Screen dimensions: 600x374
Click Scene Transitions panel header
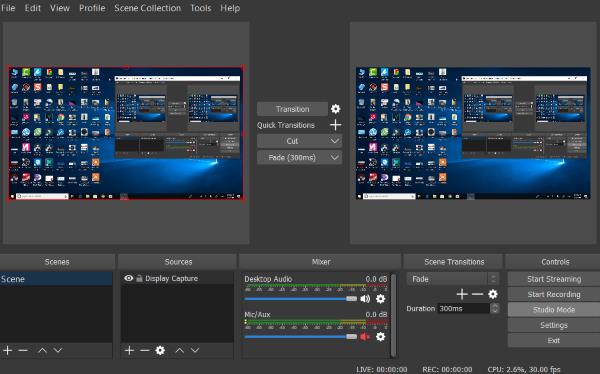(x=454, y=262)
